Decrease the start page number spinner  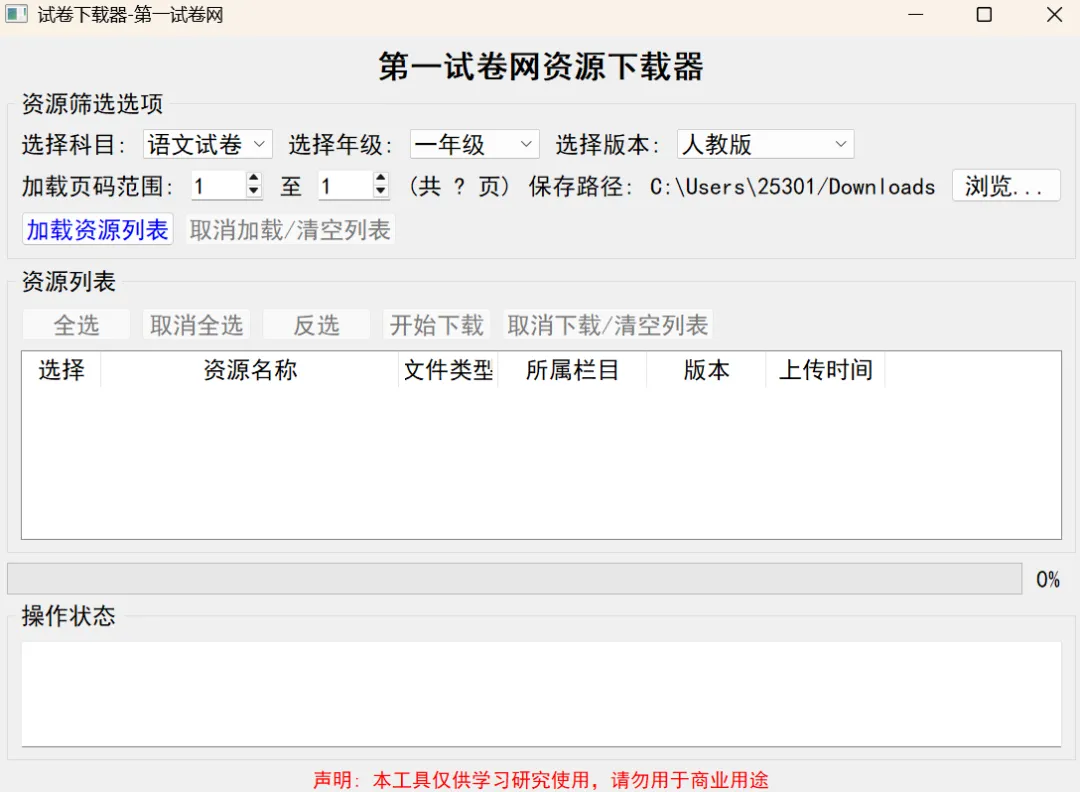254,191
